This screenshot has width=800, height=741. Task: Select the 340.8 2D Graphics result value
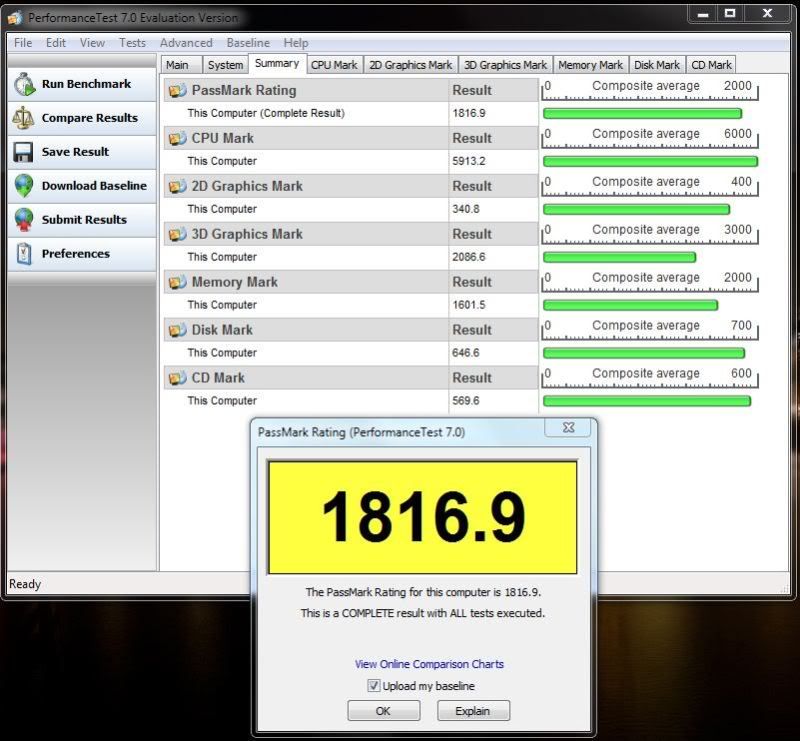[x=465, y=209]
